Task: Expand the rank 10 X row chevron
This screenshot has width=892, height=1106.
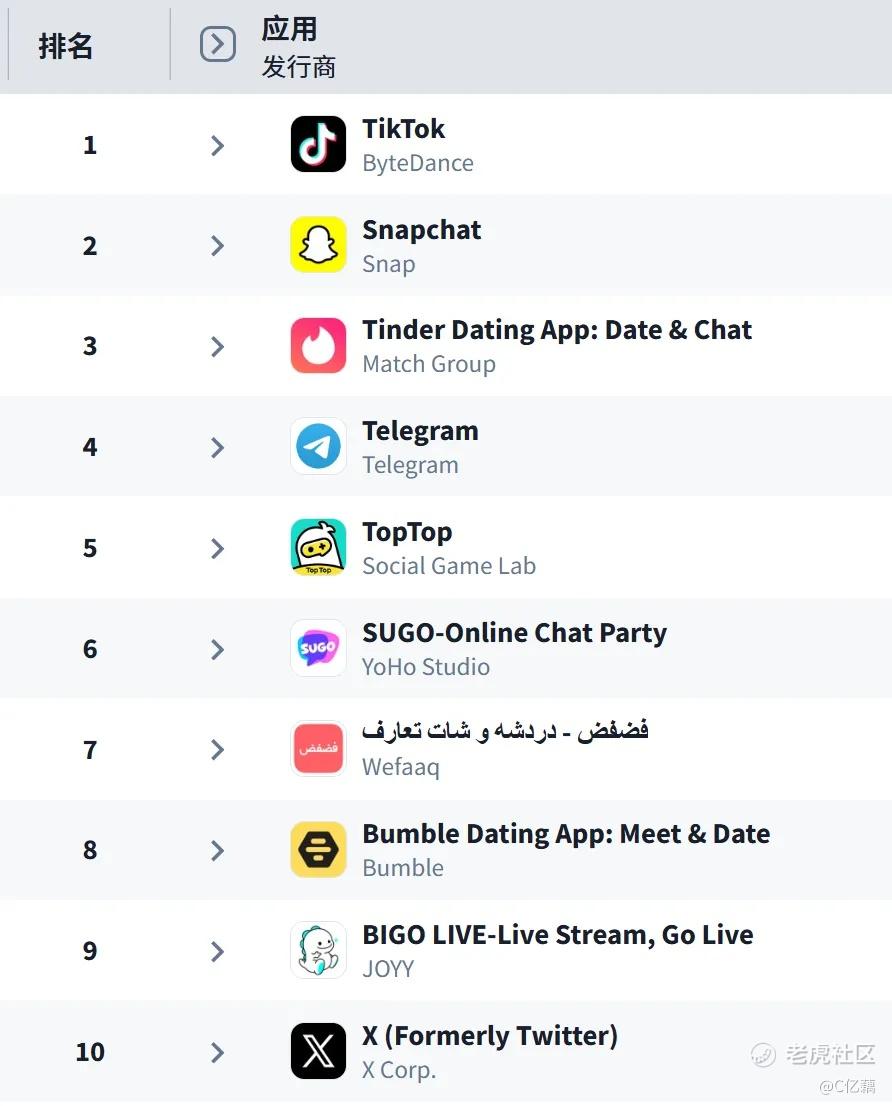Action: [217, 1052]
